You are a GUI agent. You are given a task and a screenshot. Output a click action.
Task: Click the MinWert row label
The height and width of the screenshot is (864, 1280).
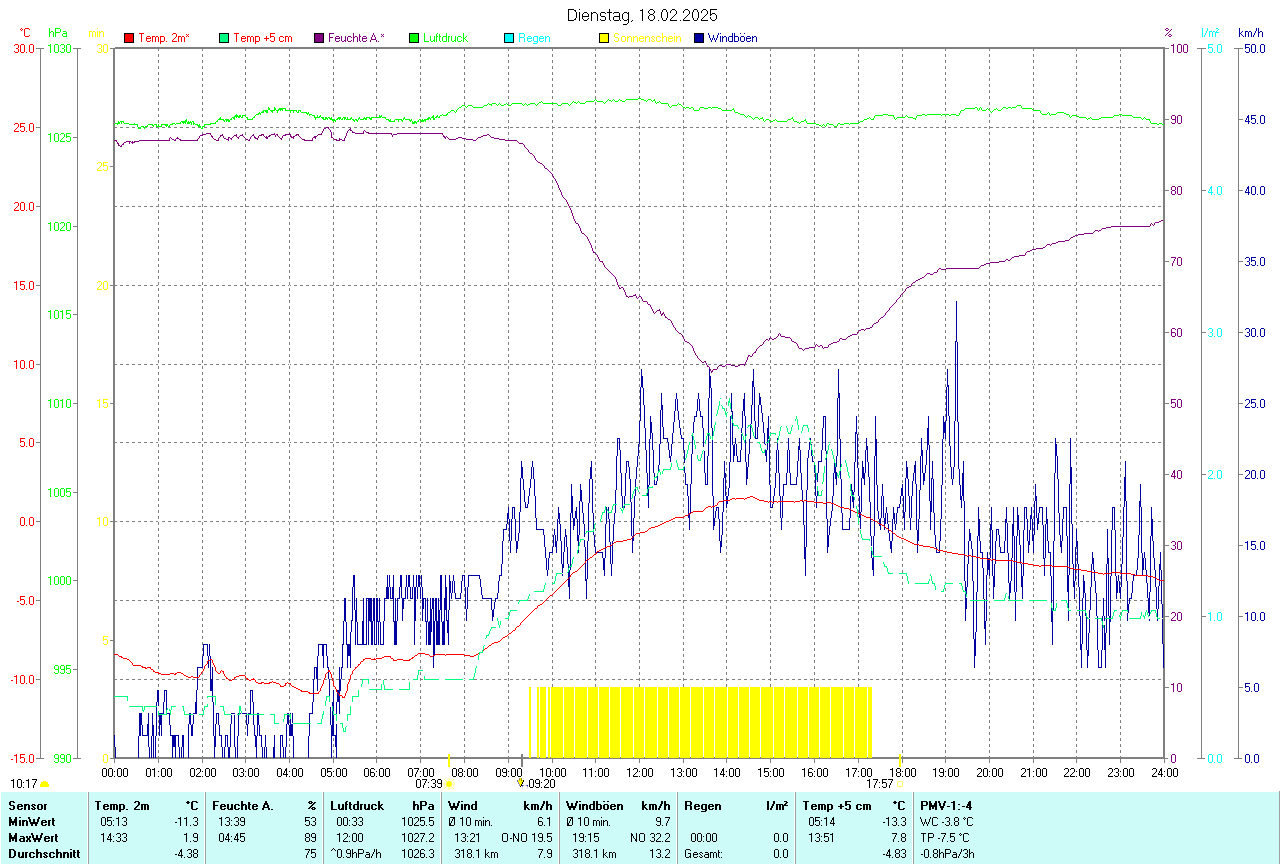coord(32,821)
